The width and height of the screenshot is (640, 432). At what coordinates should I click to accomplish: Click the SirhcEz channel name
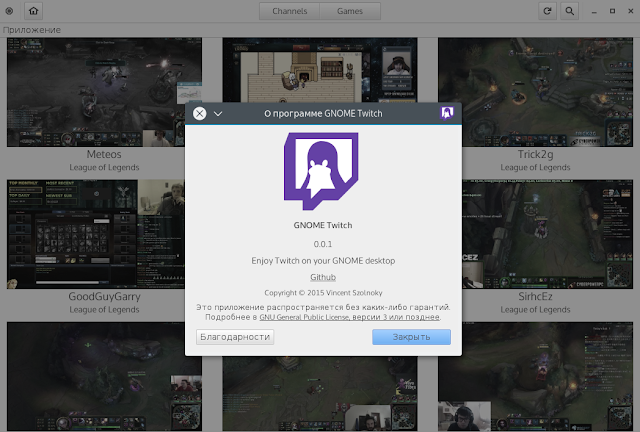coord(536,296)
